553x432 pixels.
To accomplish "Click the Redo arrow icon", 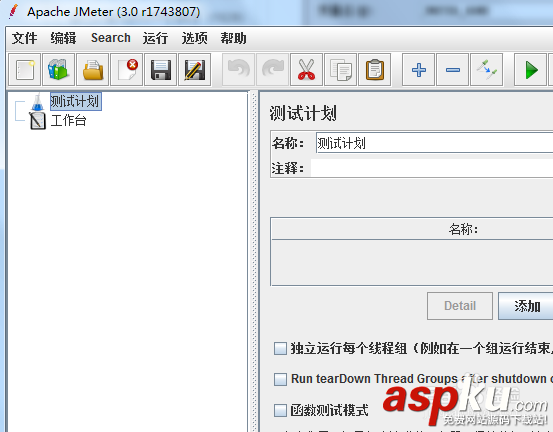I will pos(273,70).
